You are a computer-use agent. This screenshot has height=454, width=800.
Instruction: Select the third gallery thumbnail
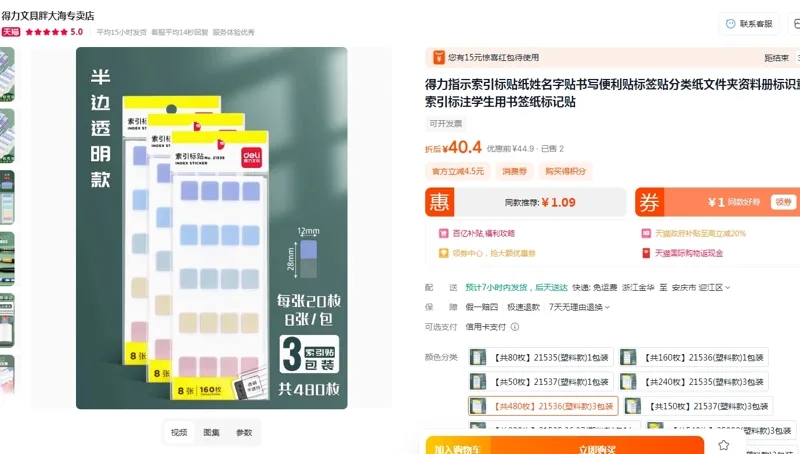7,197
